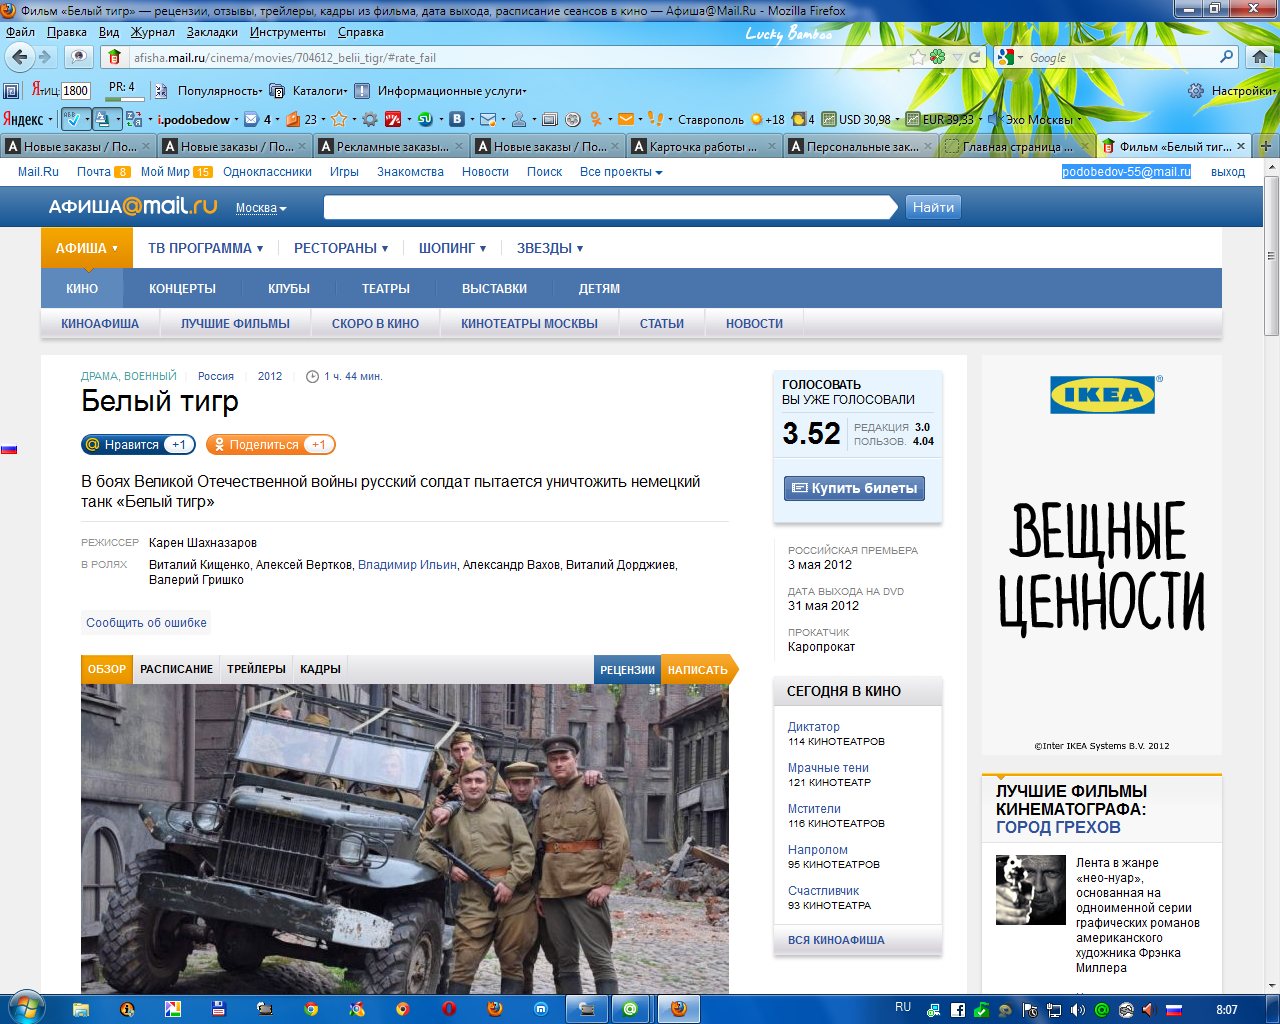The height and width of the screenshot is (1024, 1280).
Task: Open the Закладки menu
Action: [x=212, y=32]
